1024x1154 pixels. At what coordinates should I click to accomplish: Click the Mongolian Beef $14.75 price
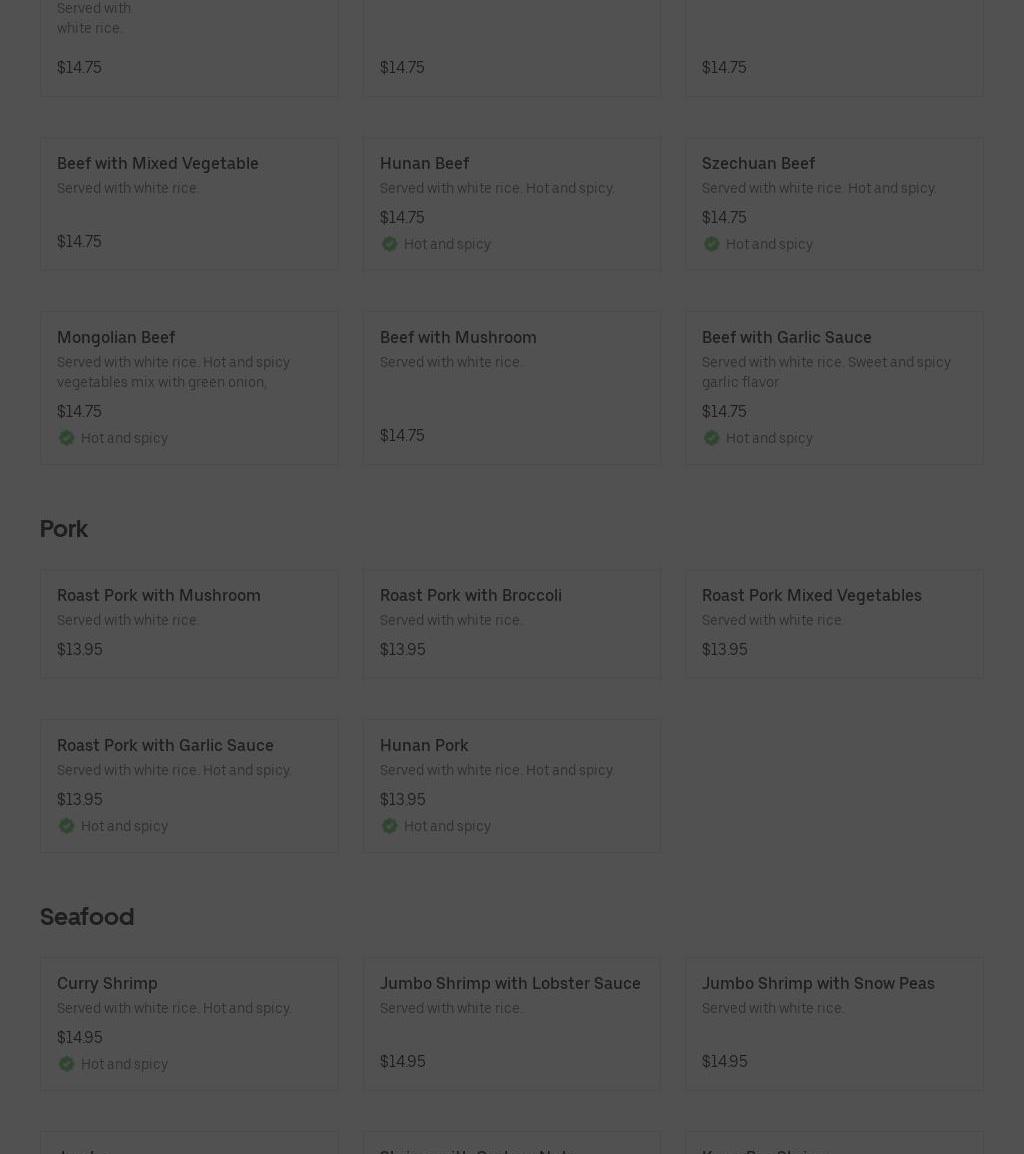79,412
